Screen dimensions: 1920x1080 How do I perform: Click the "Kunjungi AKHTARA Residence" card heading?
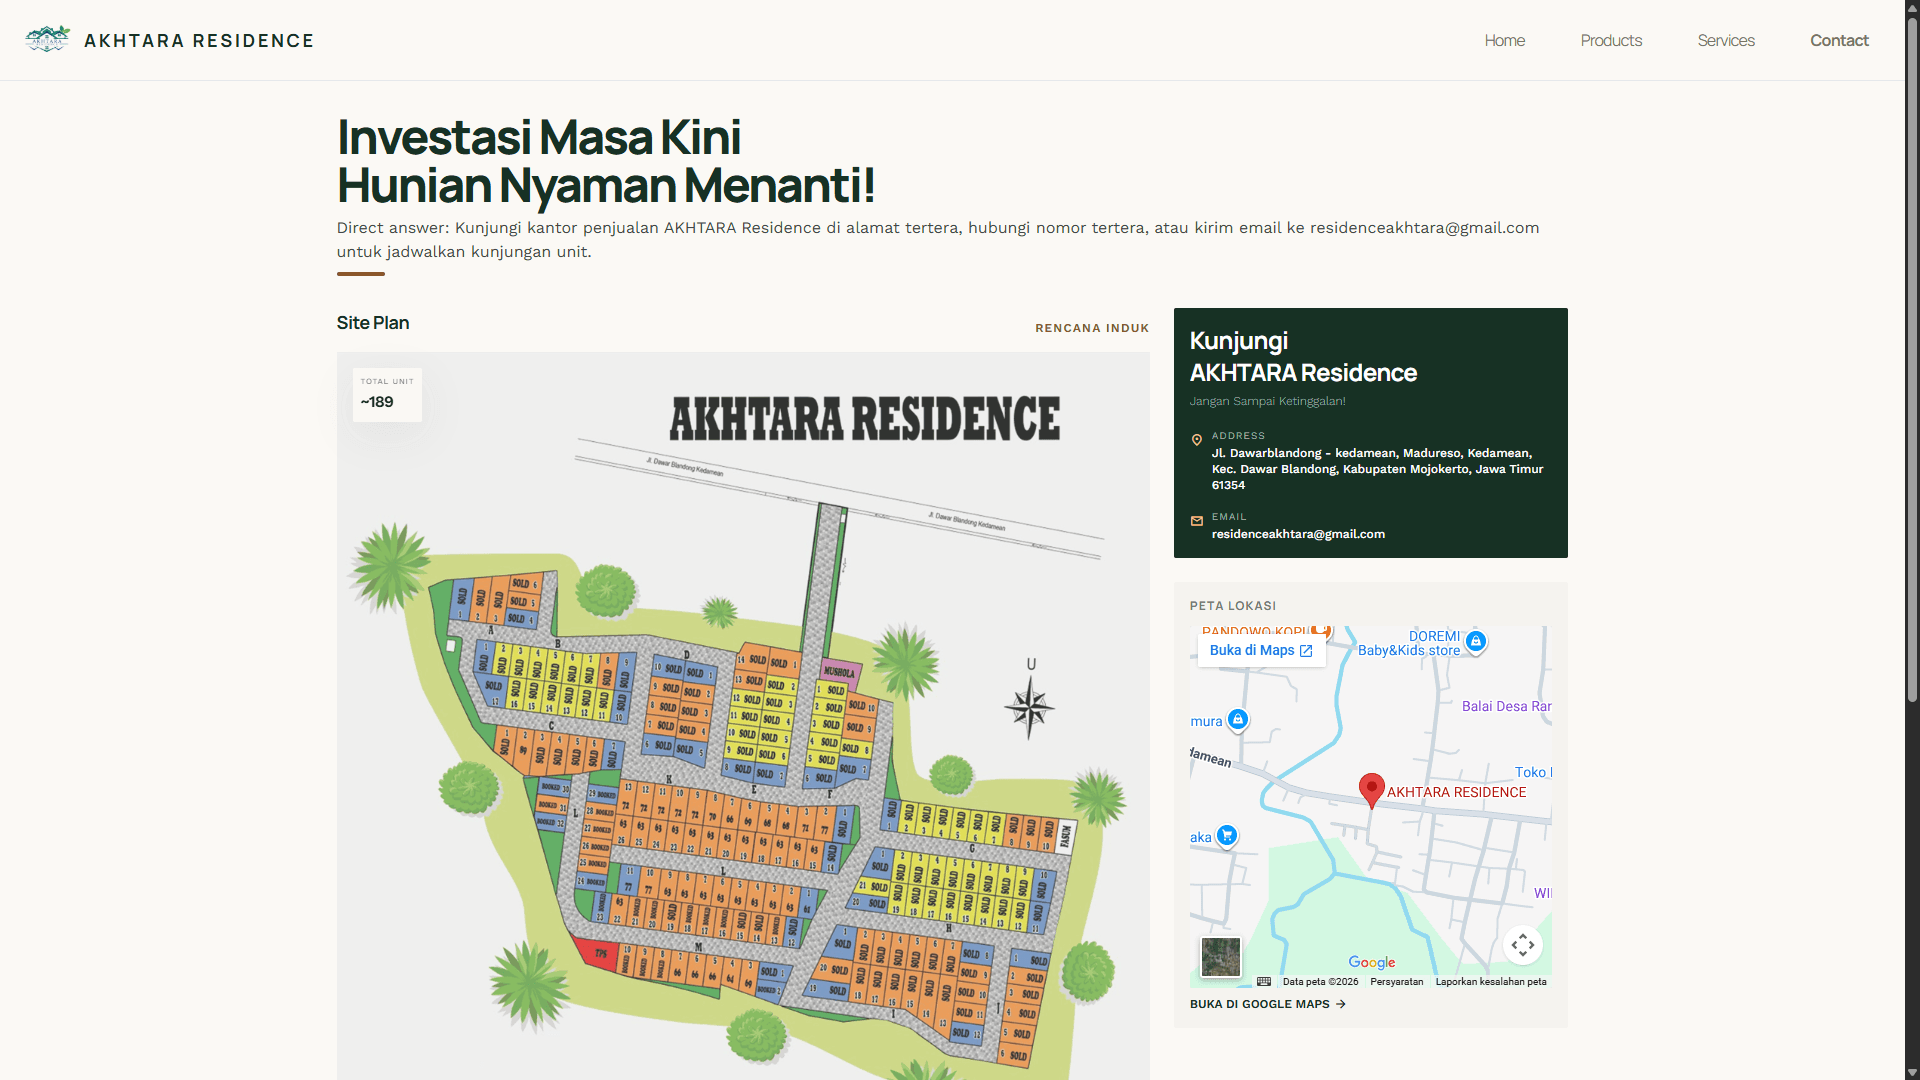(1303, 357)
